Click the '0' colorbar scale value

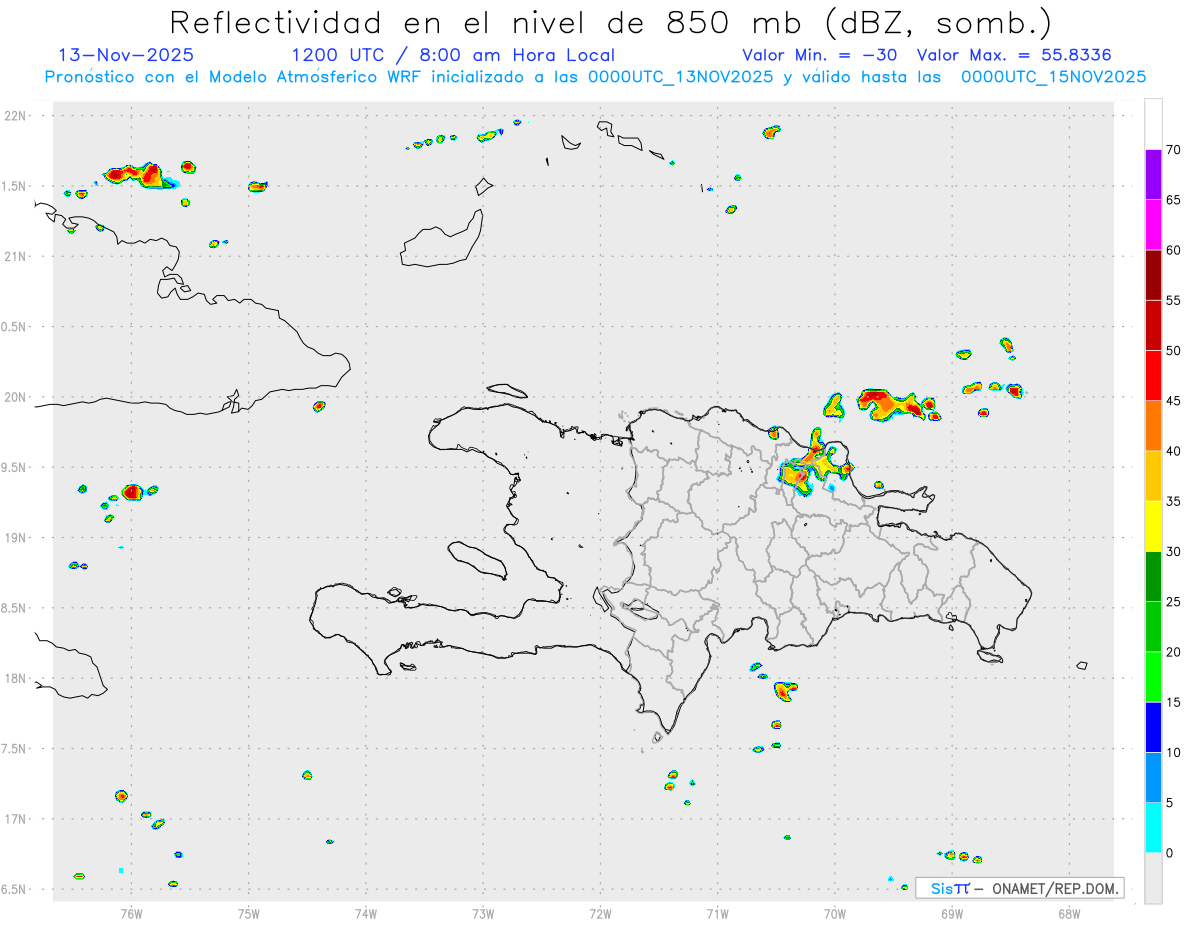pos(1169,853)
